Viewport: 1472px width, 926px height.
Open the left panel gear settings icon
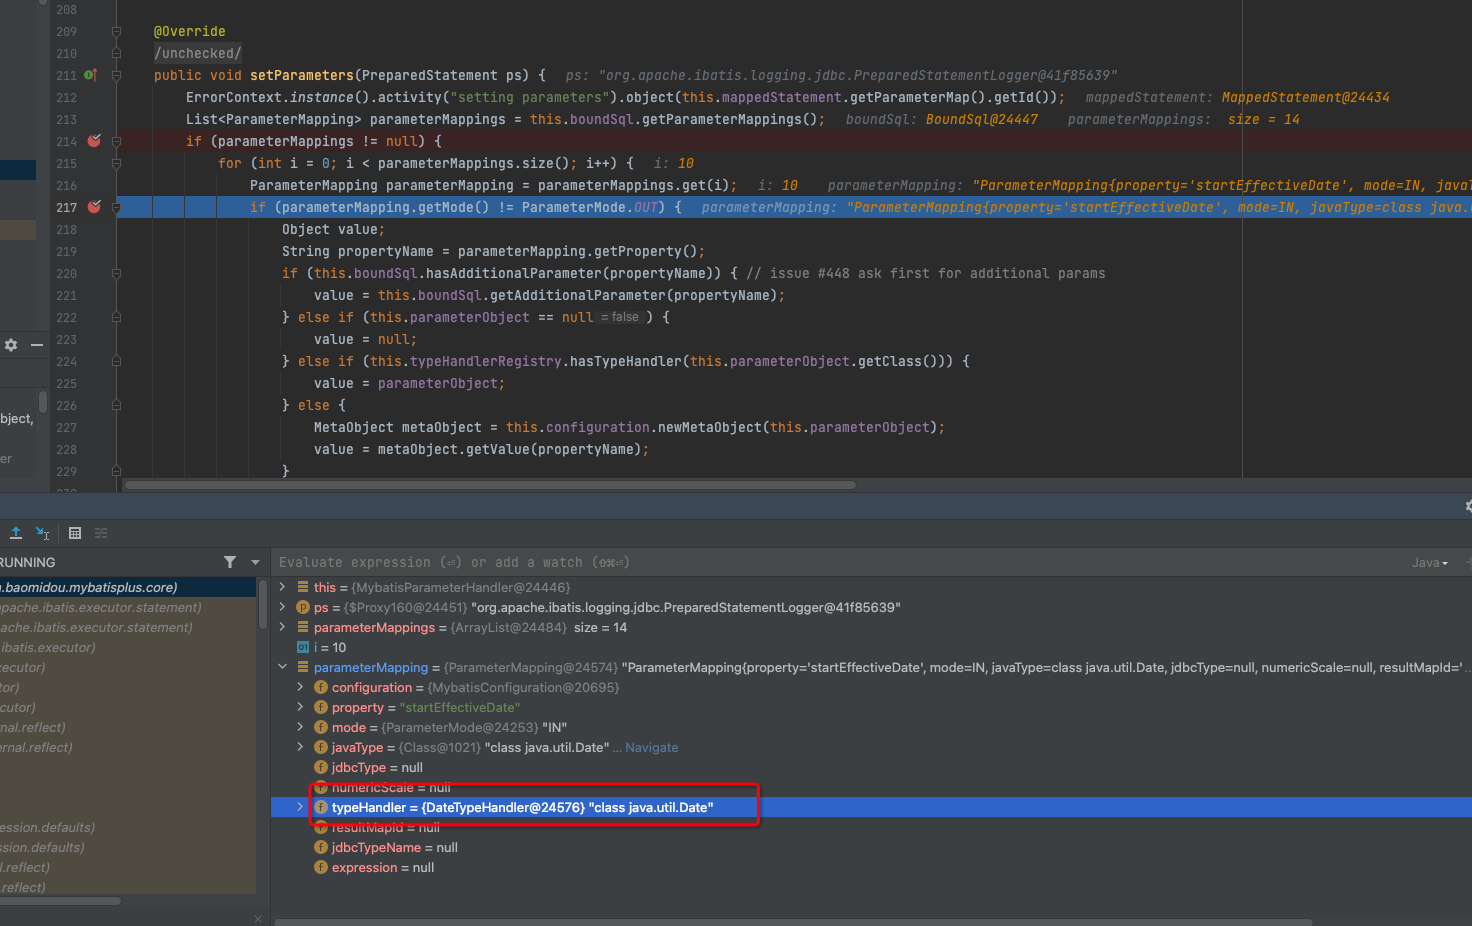[11, 345]
